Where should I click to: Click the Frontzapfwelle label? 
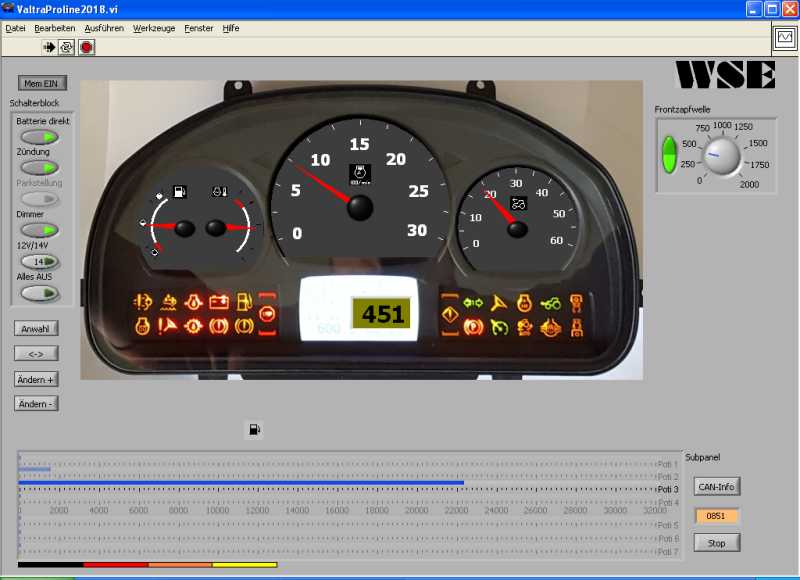coord(682,110)
